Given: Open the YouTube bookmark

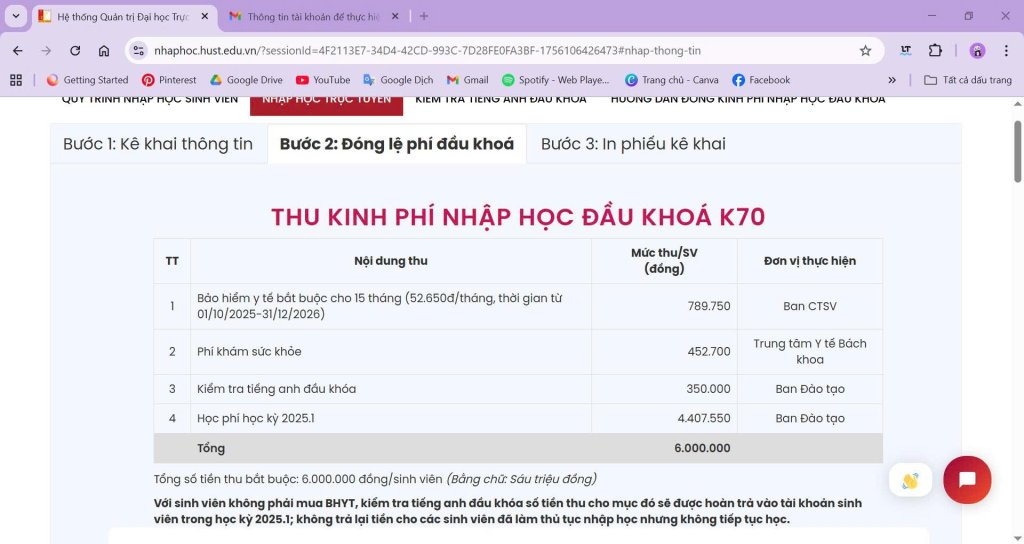Looking at the screenshot, I should (323, 80).
